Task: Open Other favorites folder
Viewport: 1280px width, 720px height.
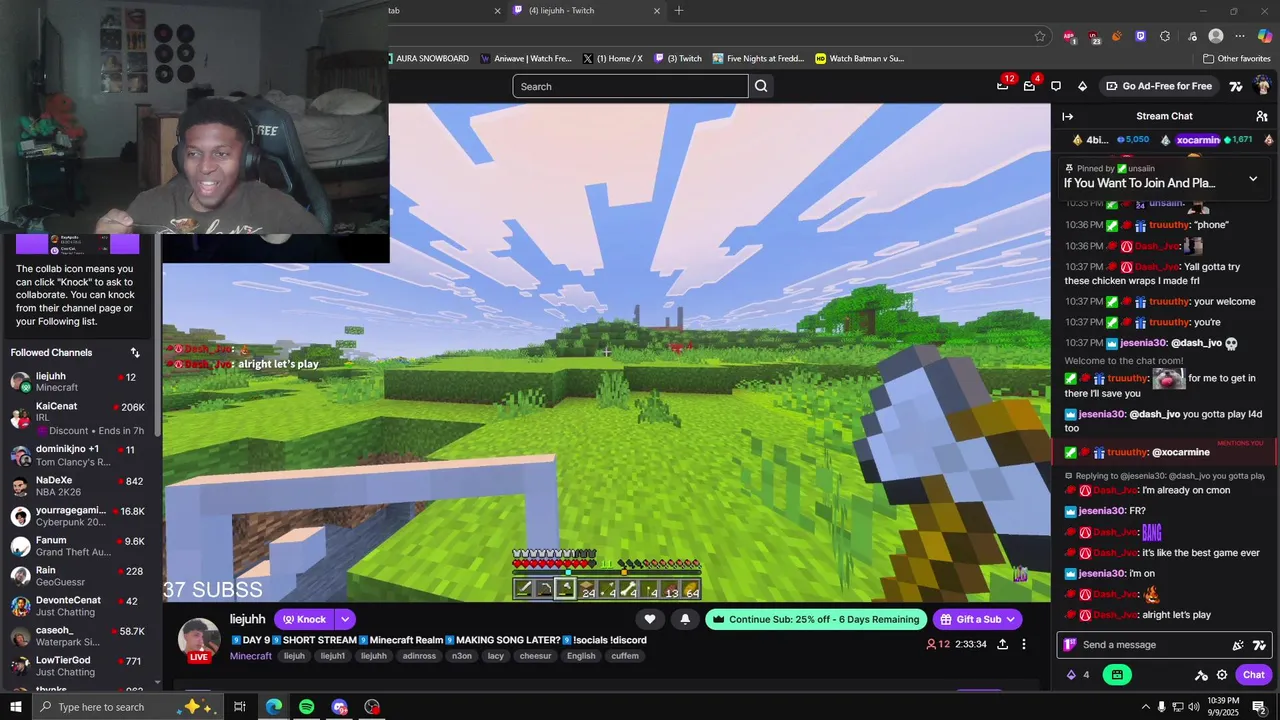Action: [1237, 58]
